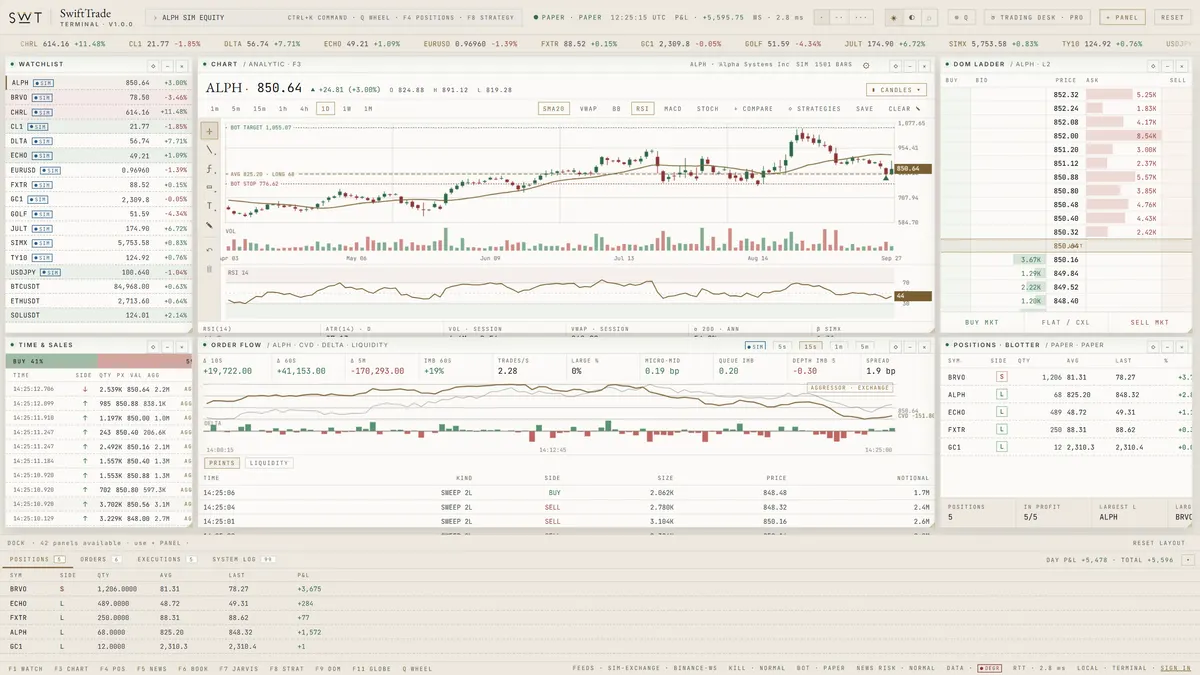Select the crosshair tool in chart toolbar
1200x675 pixels.
(210, 131)
